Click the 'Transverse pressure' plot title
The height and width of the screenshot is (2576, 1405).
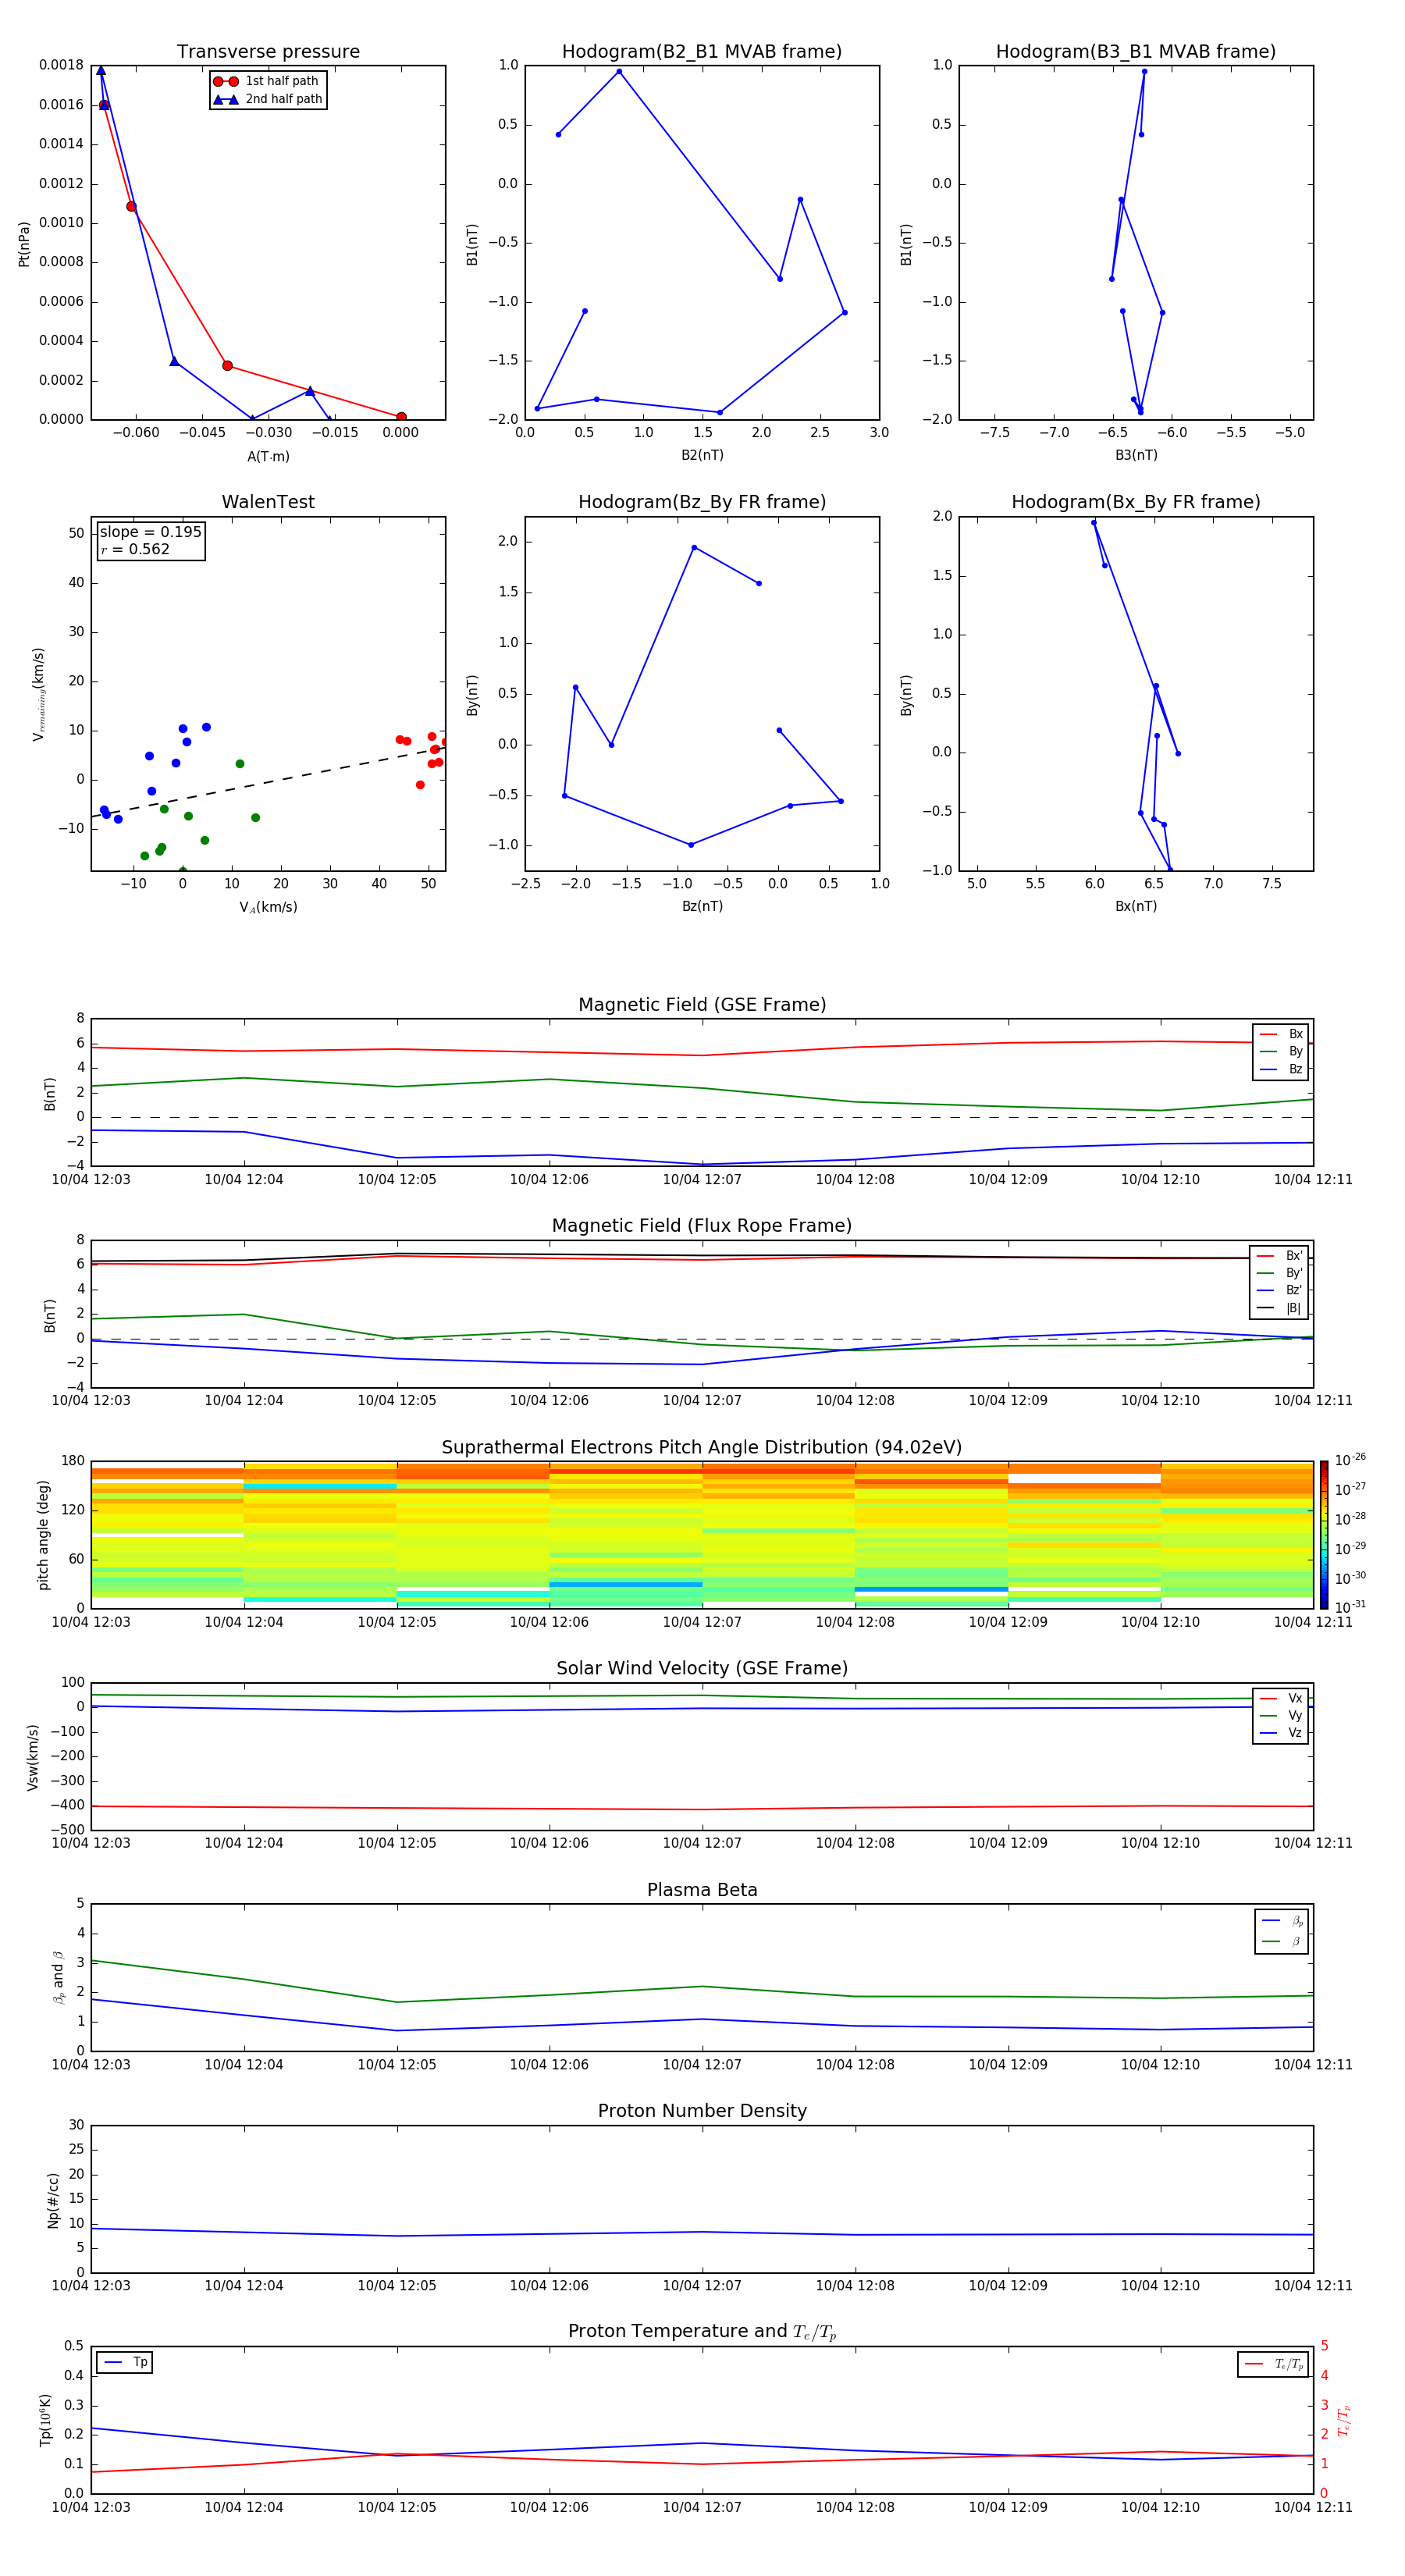(268, 52)
